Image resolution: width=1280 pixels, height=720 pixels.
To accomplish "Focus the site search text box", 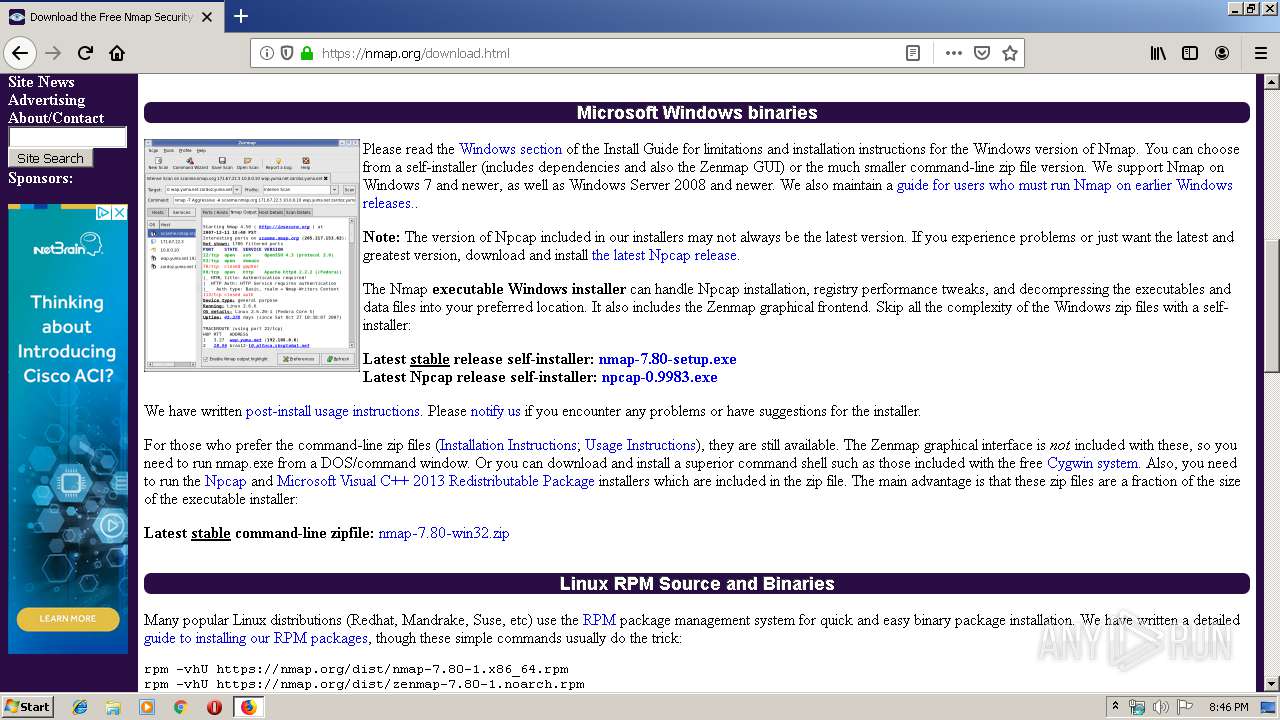I will click(67, 137).
